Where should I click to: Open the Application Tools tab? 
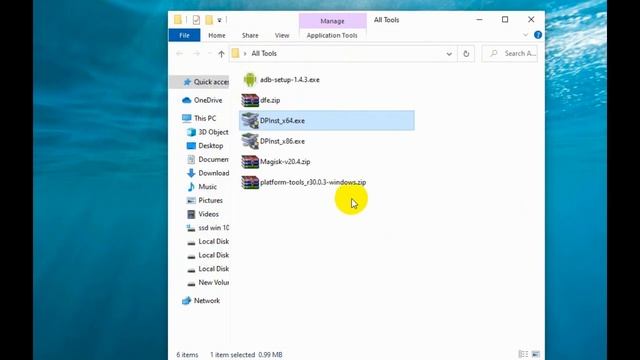(332, 36)
